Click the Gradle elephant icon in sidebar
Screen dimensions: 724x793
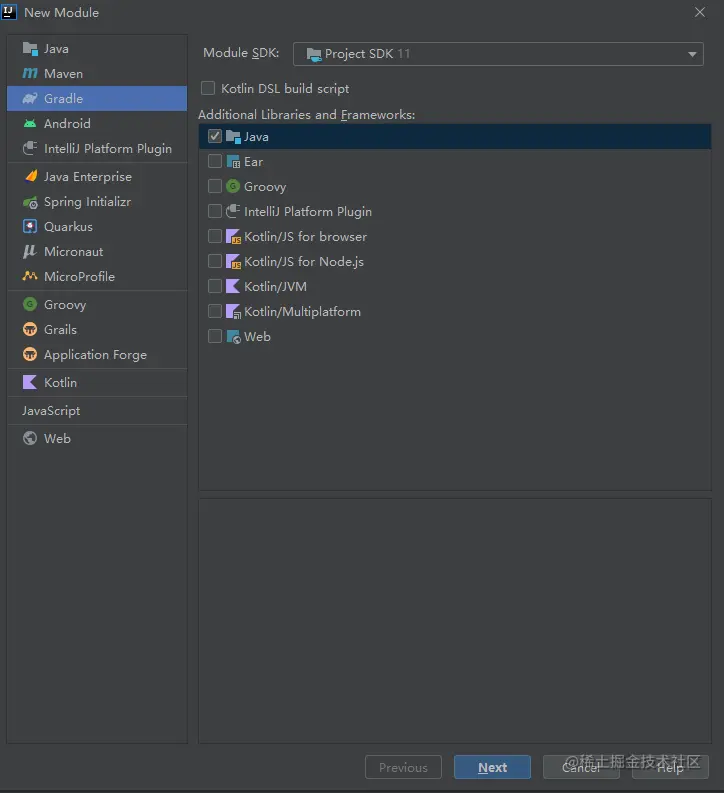(x=30, y=99)
